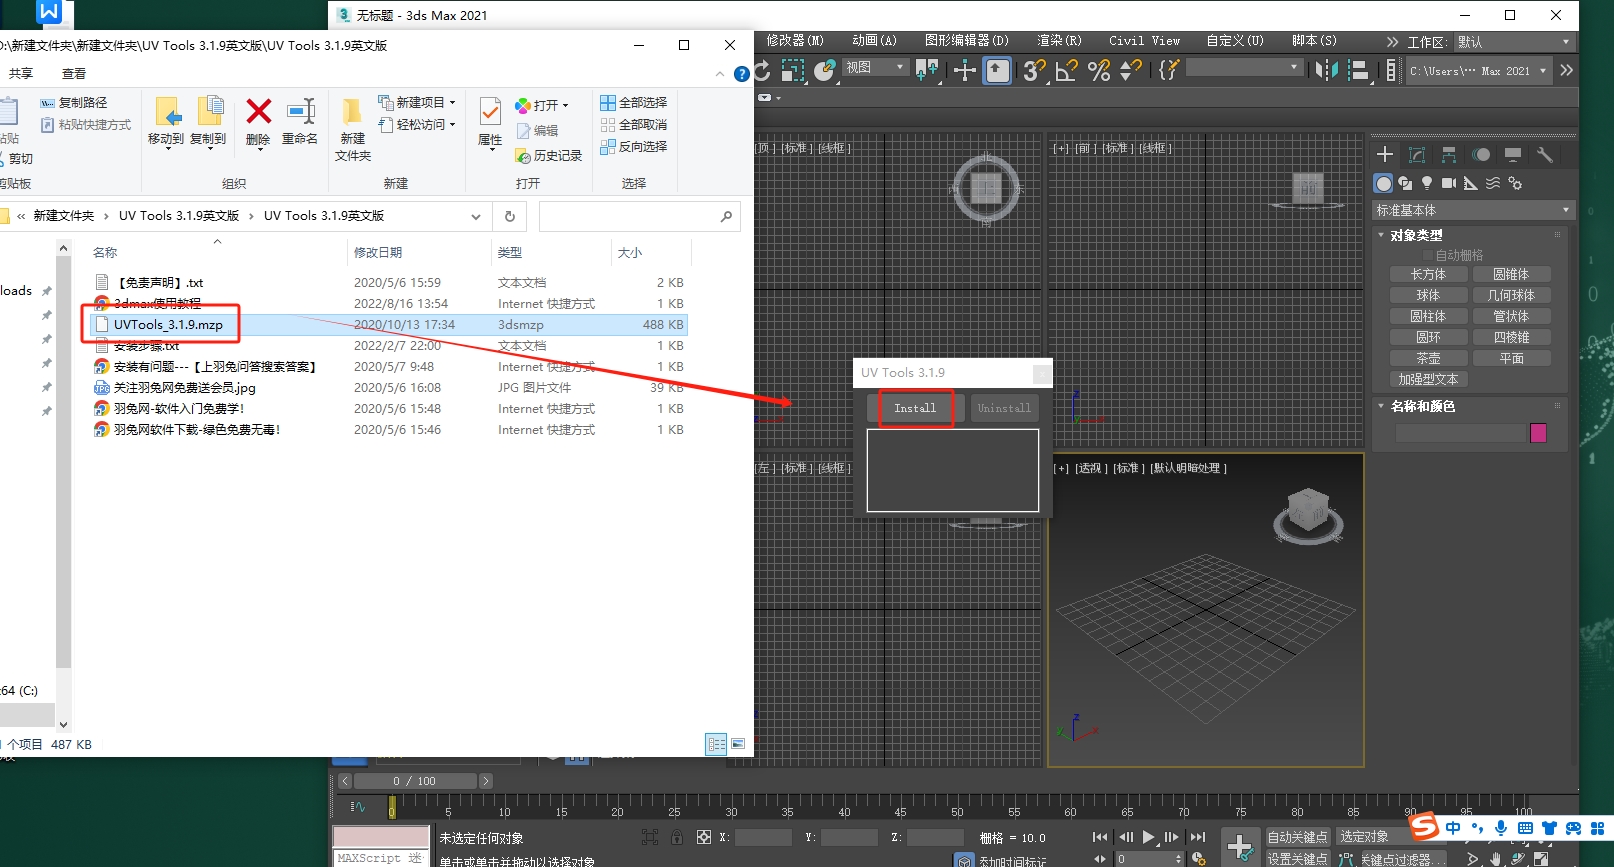Screen dimensions: 1614x867
Task: Open the Modify panel icon
Action: [1417, 154]
